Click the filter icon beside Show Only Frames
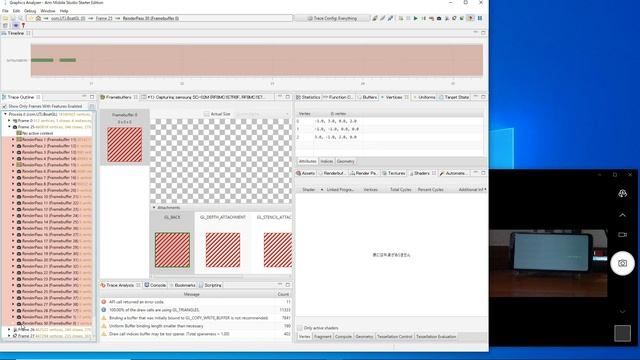 [x=92, y=106]
